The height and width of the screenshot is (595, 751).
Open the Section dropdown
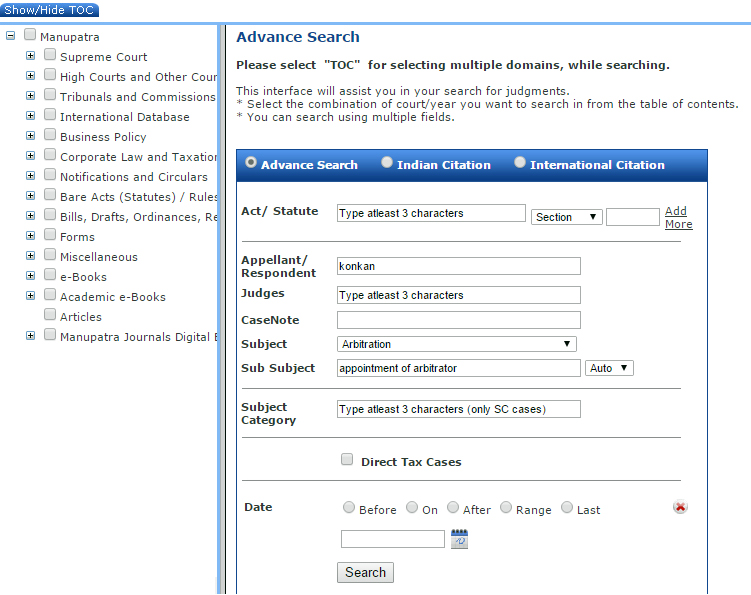point(566,217)
